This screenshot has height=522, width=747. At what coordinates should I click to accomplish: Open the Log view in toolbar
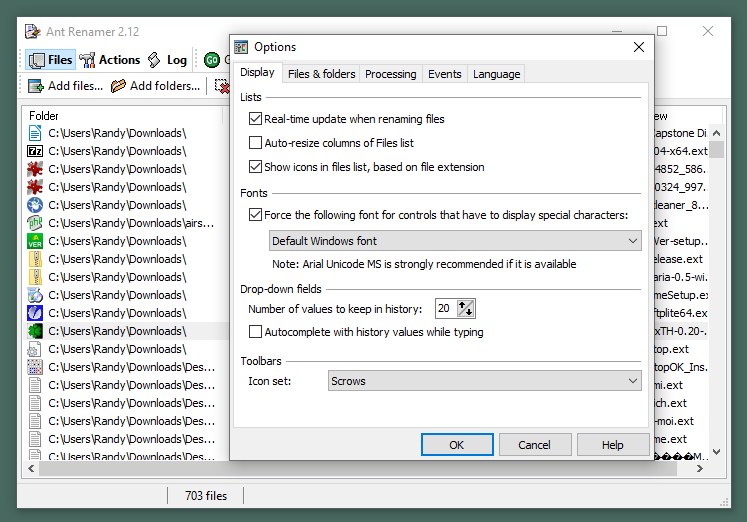click(x=167, y=60)
